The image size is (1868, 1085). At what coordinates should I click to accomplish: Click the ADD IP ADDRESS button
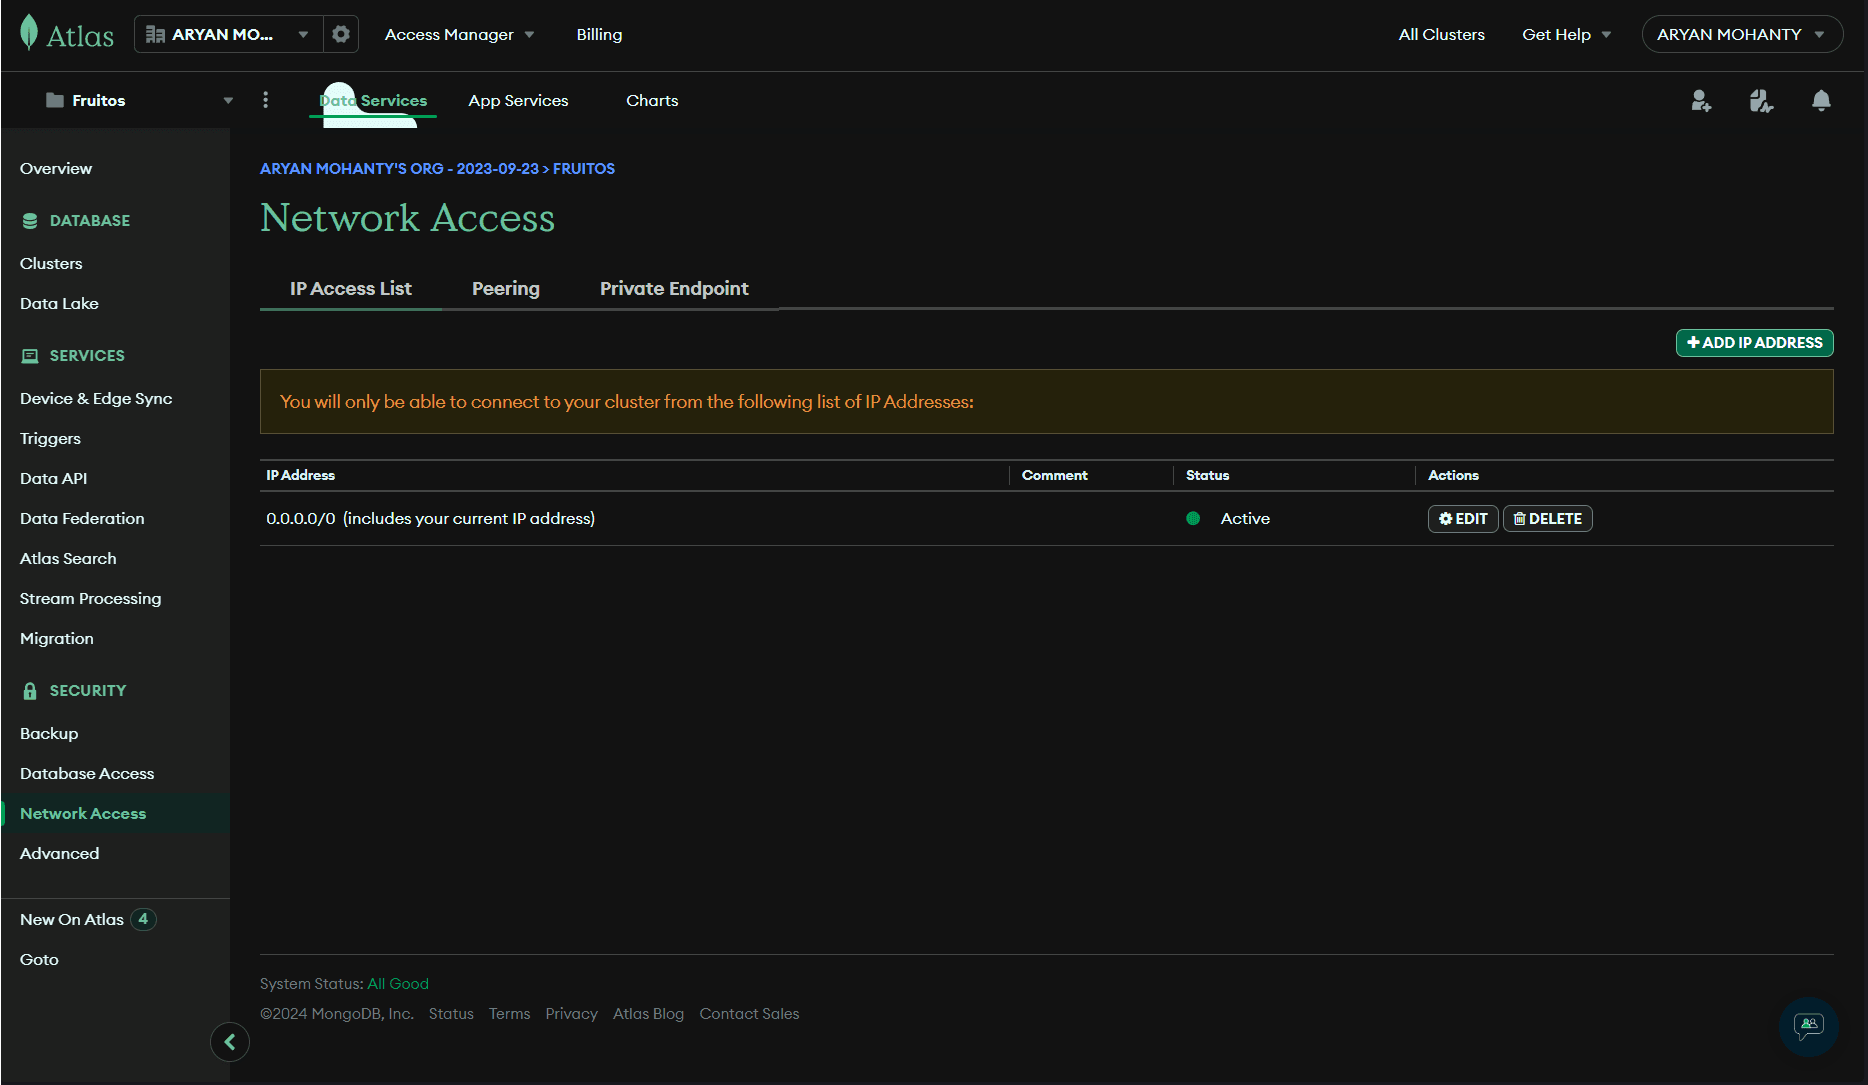coord(1754,342)
